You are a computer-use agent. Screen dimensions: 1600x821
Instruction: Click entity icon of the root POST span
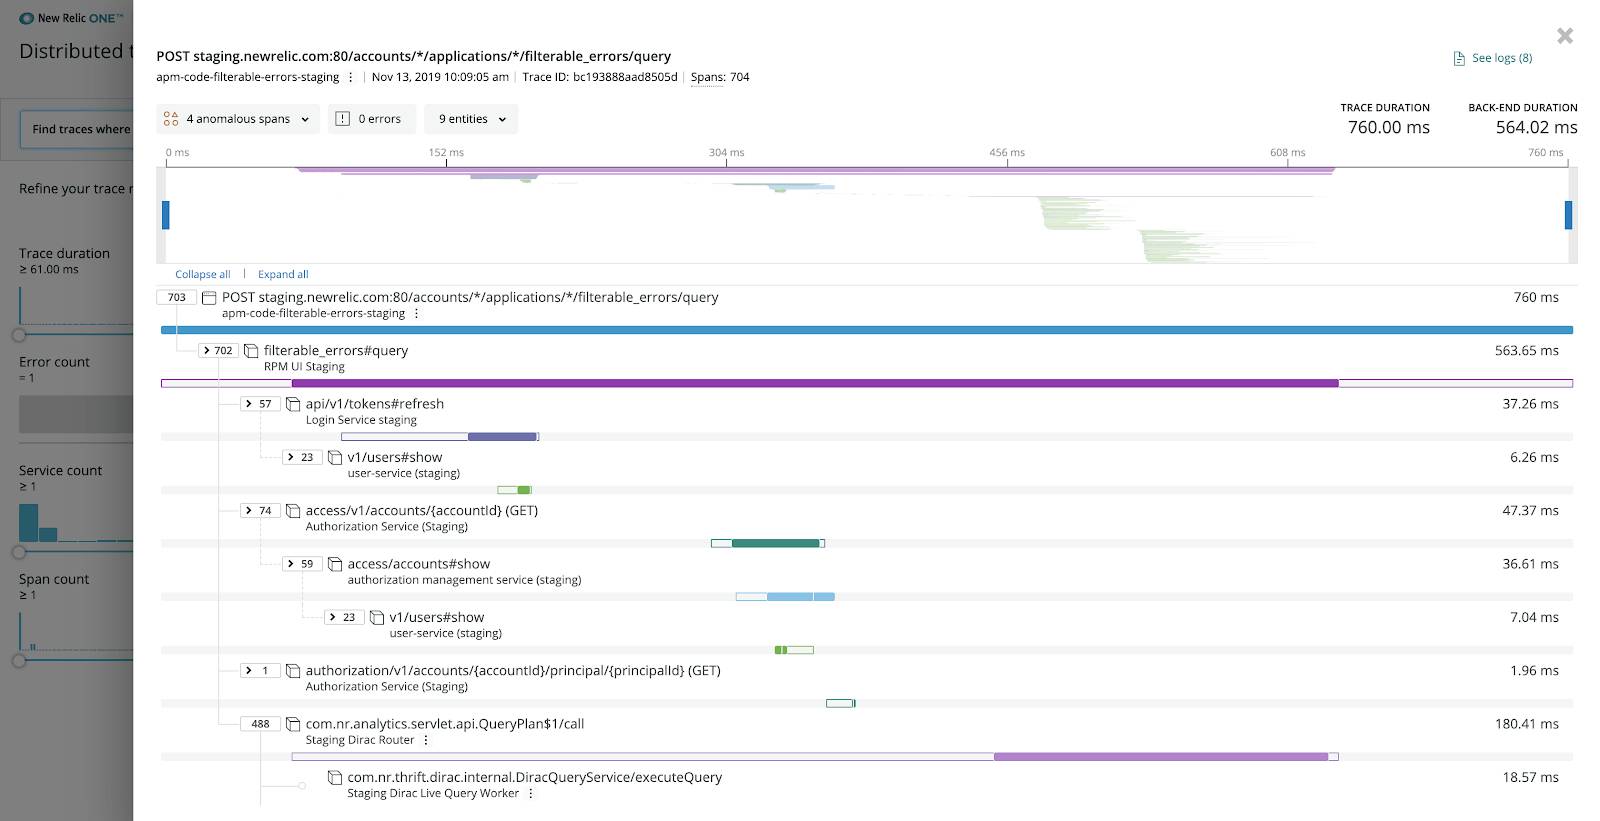tap(209, 298)
